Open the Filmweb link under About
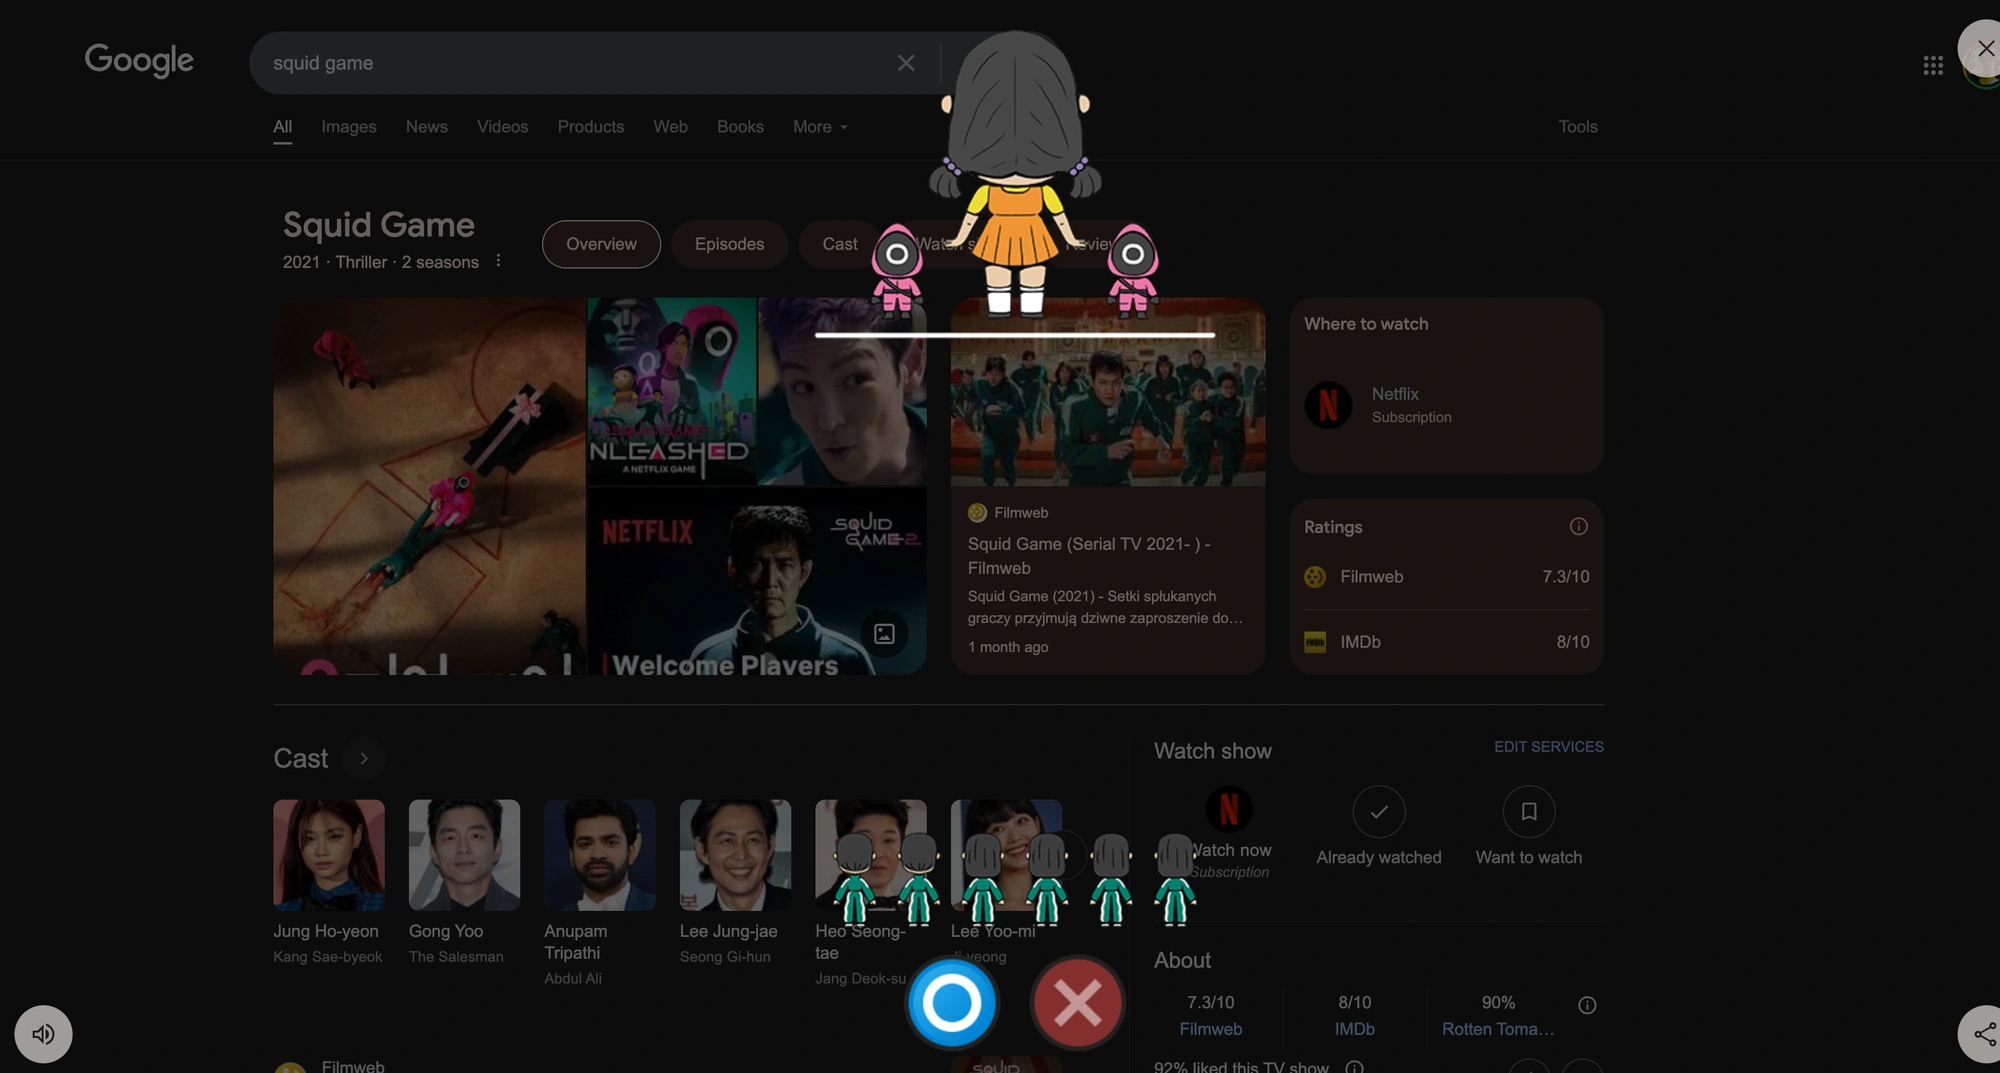Screen dimensions: 2000x1073 [x=1210, y=1029]
